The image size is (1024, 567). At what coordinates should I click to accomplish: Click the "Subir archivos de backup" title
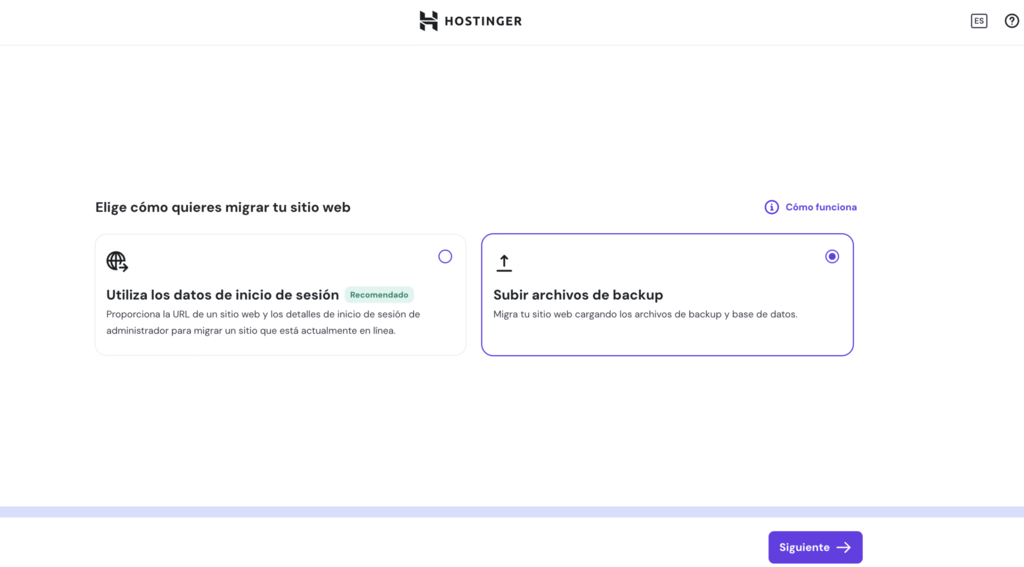578,295
